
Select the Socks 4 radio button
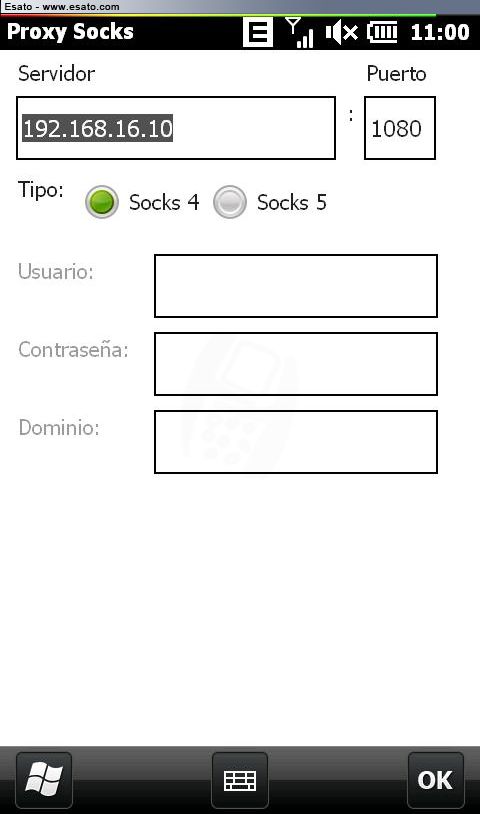coord(102,201)
